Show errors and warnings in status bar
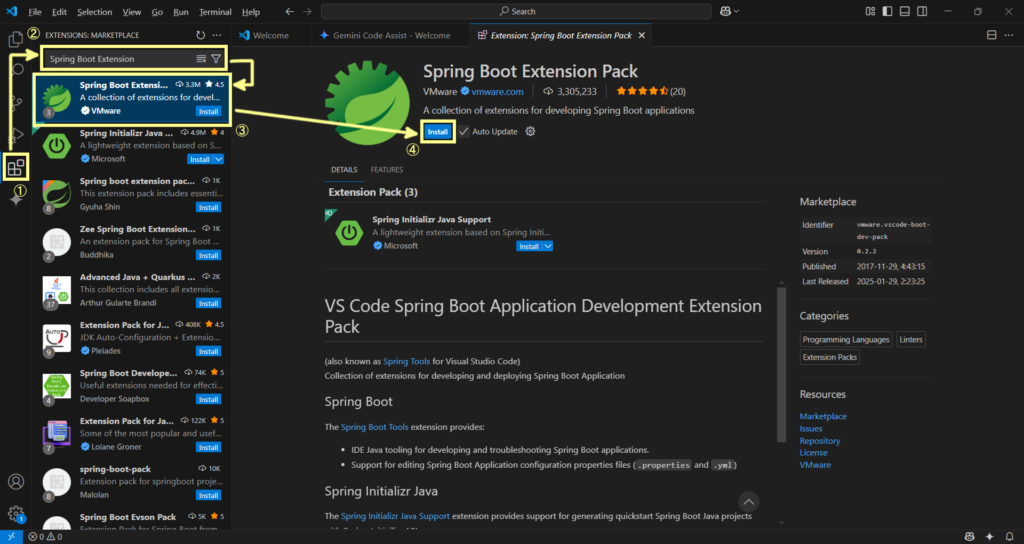Image resolution: width=1024 pixels, height=544 pixels. pyautogui.click(x=45, y=537)
